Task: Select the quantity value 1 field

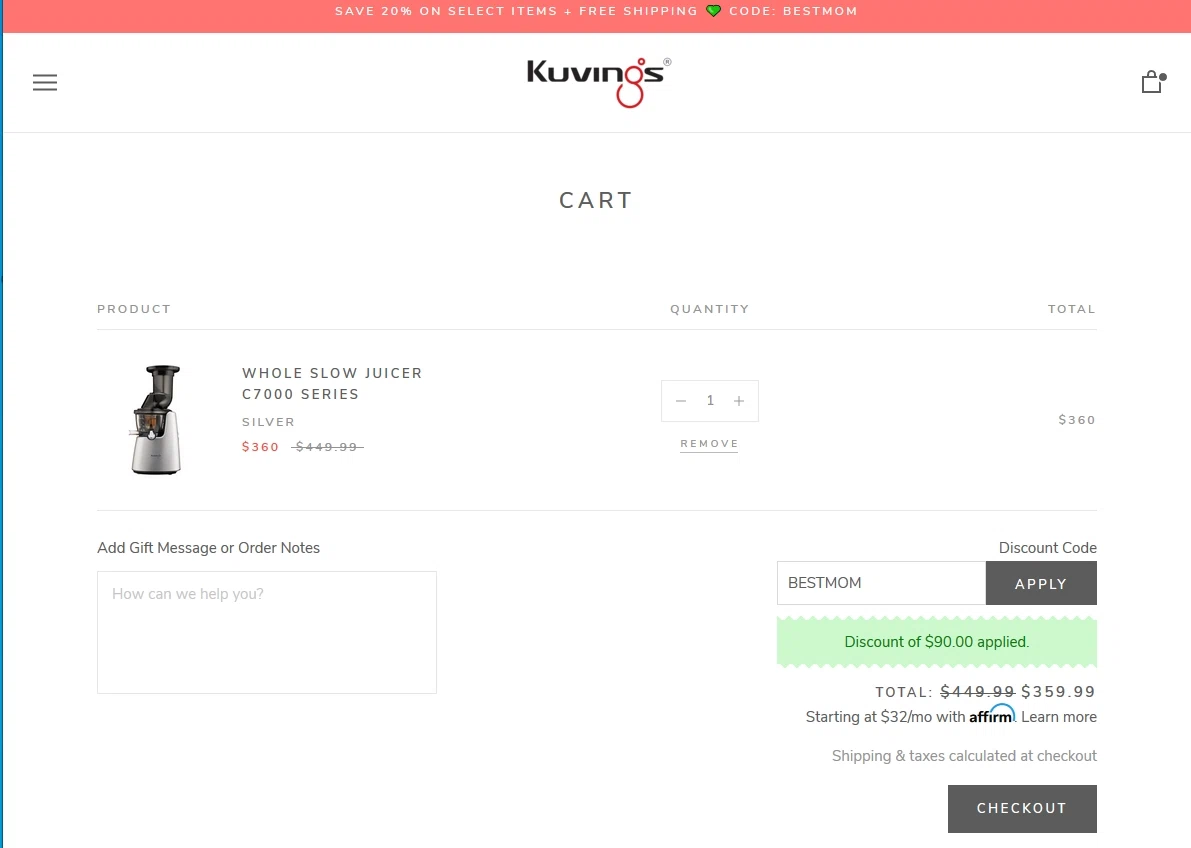Action: [710, 400]
